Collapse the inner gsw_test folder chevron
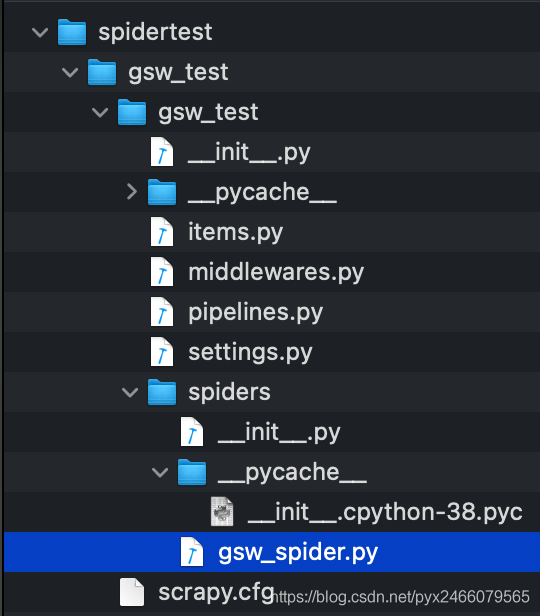540x616 pixels. tap(100, 112)
